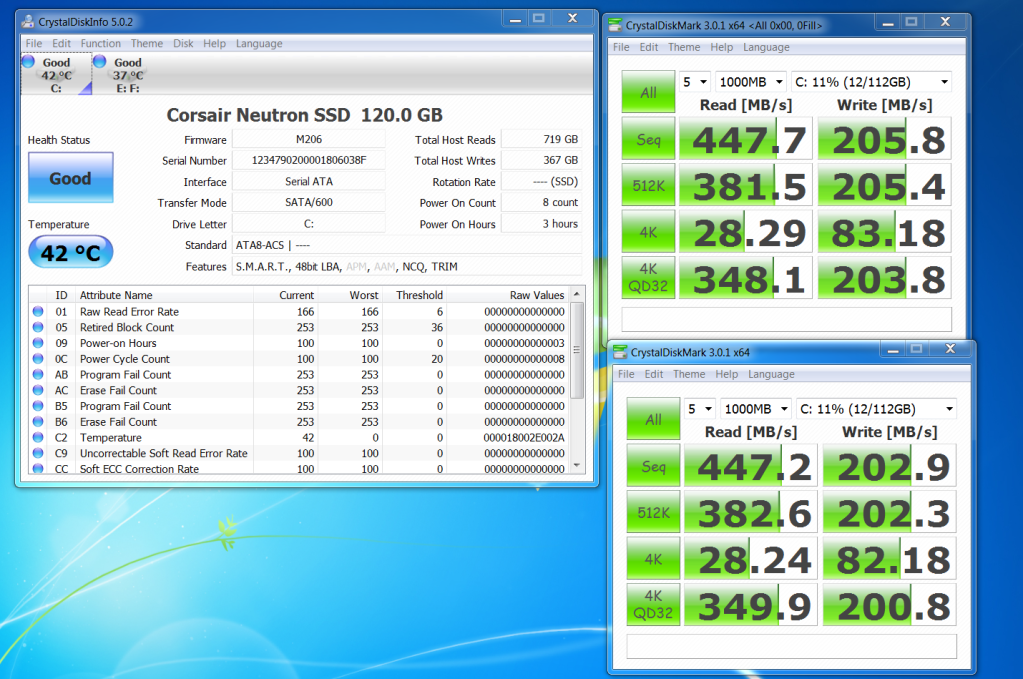Click the status circle for Raw Read Error Rate
Viewport: 1023px width, 679px height.
point(38,312)
